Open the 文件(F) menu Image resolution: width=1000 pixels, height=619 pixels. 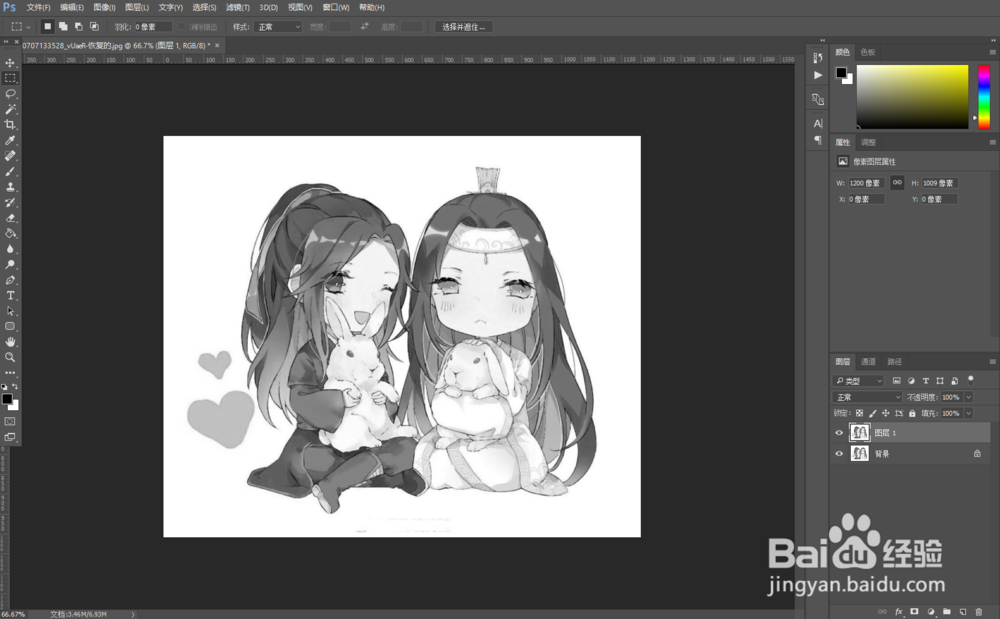click(x=38, y=8)
